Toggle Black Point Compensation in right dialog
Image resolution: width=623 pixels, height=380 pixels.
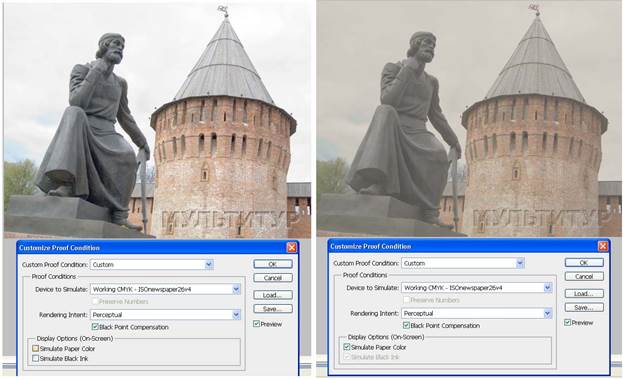(x=406, y=325)
